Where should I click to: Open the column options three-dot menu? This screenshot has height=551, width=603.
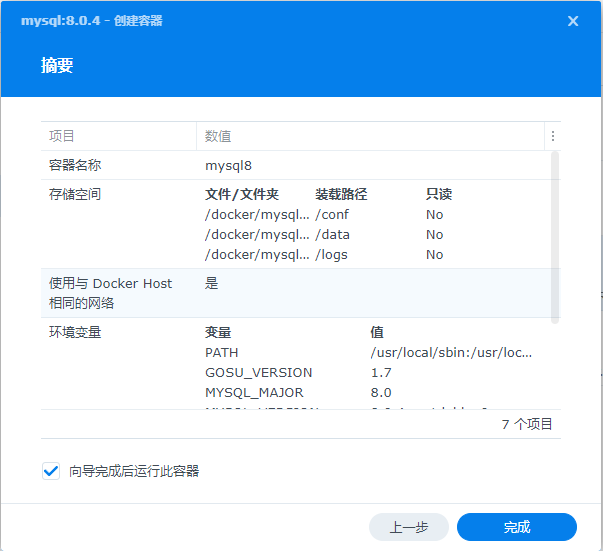552,136
